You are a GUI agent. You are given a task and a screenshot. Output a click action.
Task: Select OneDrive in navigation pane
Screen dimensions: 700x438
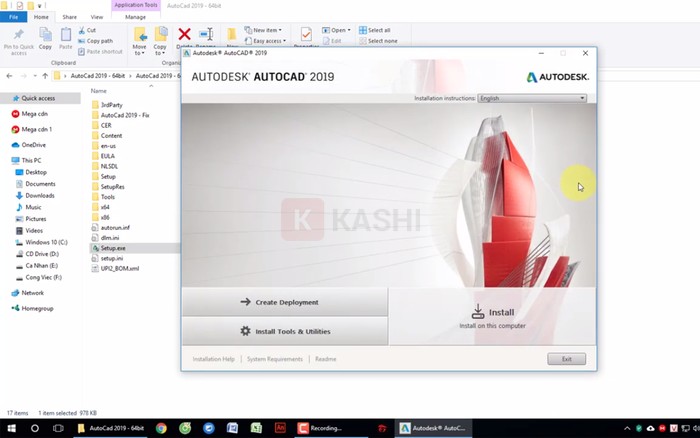tap(33, 145)
